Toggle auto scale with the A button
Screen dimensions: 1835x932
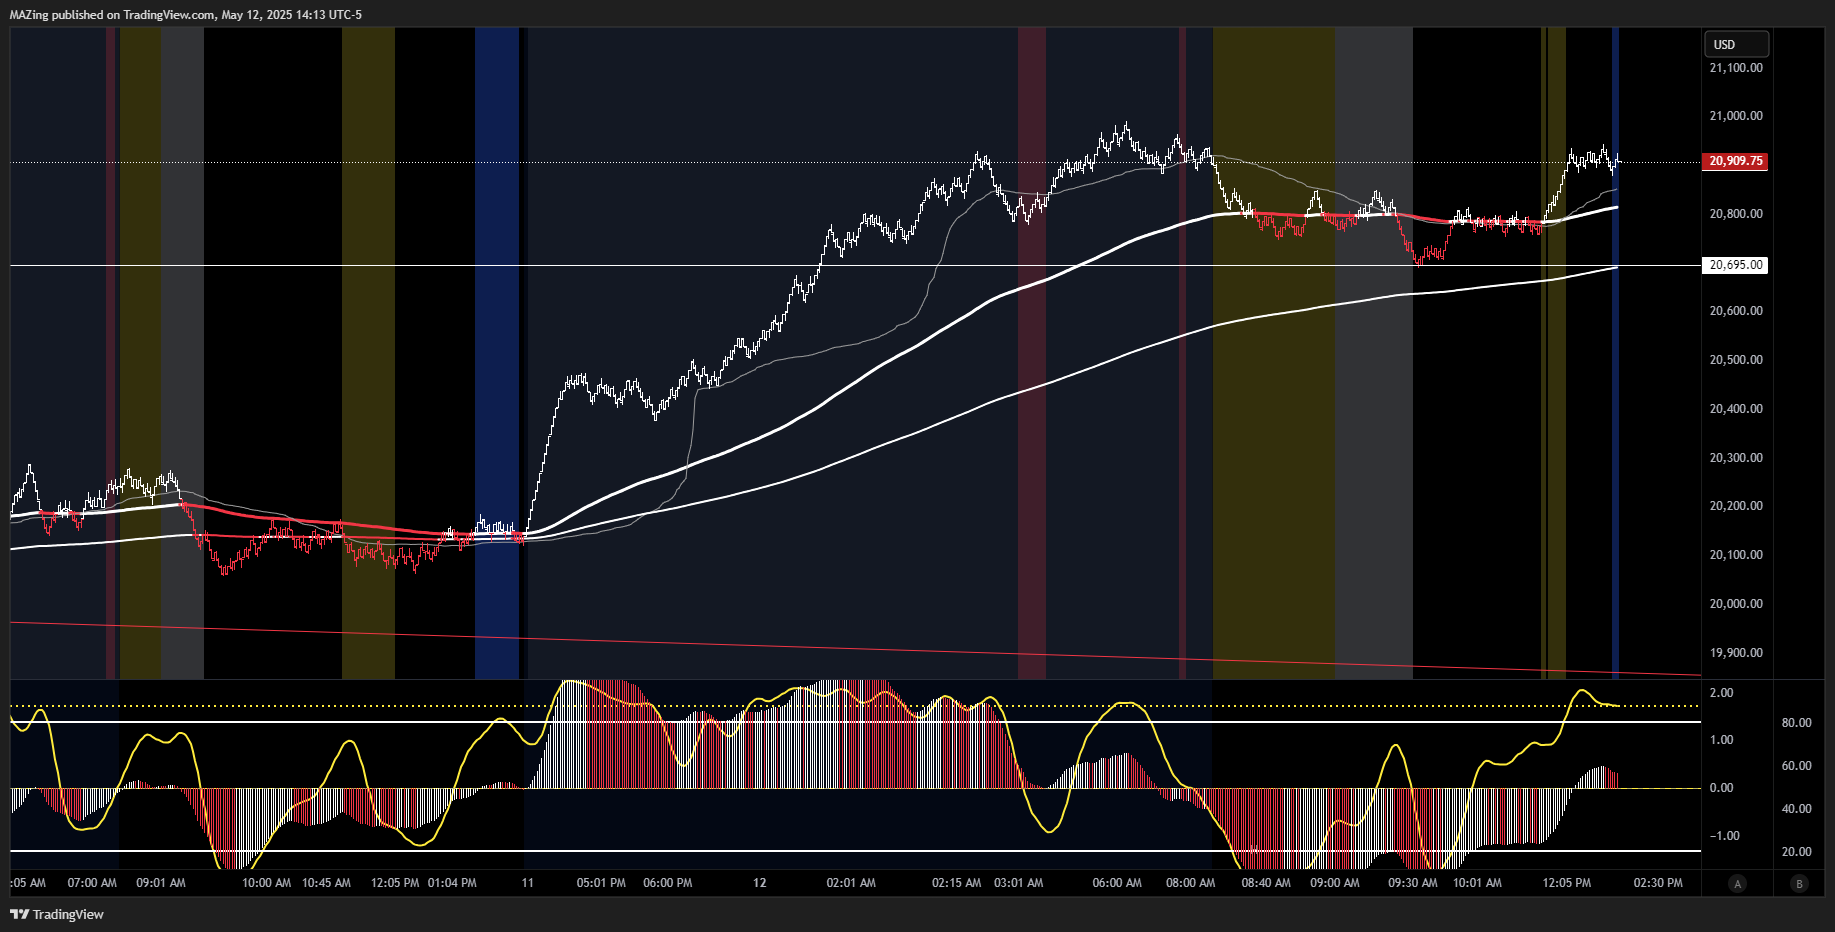pos(1738,883)
